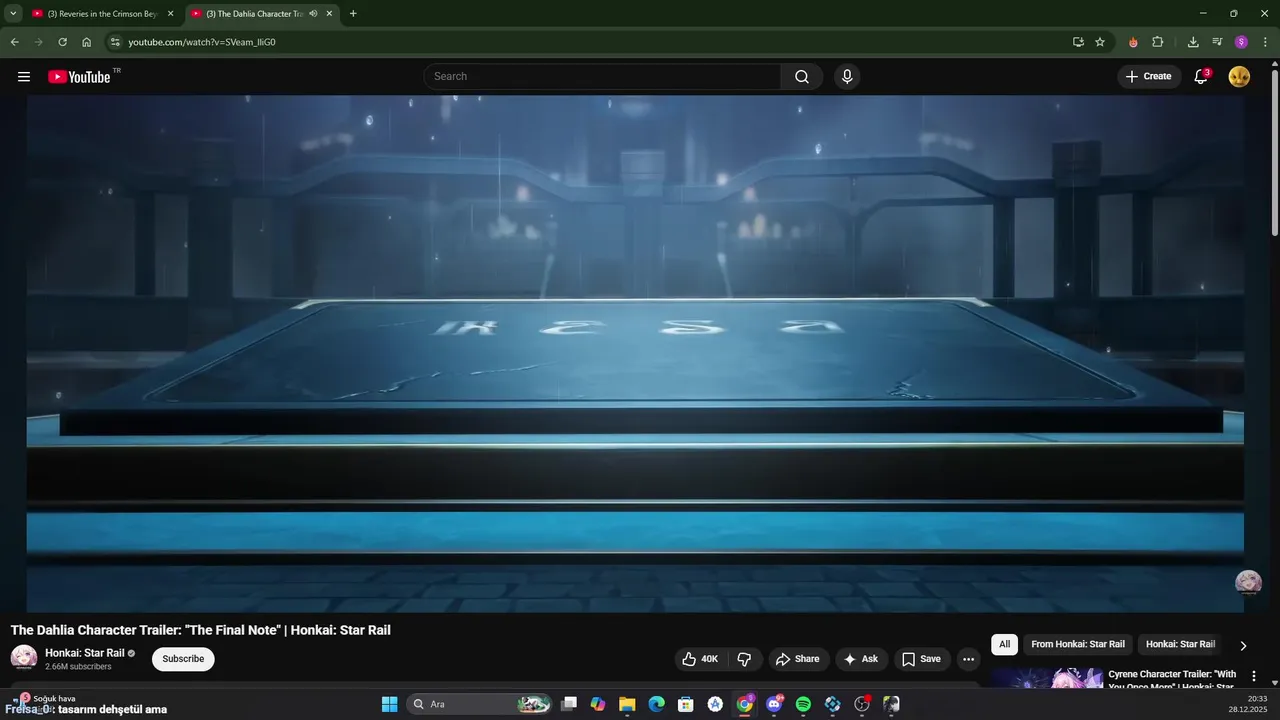Open Discord from taskbar
Viewport: 1280px width, 720px height.
click(x=774, y=704)
